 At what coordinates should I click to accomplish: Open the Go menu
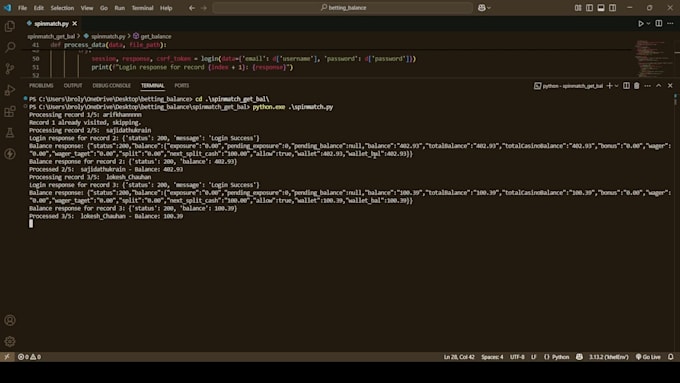click(104, 8)
